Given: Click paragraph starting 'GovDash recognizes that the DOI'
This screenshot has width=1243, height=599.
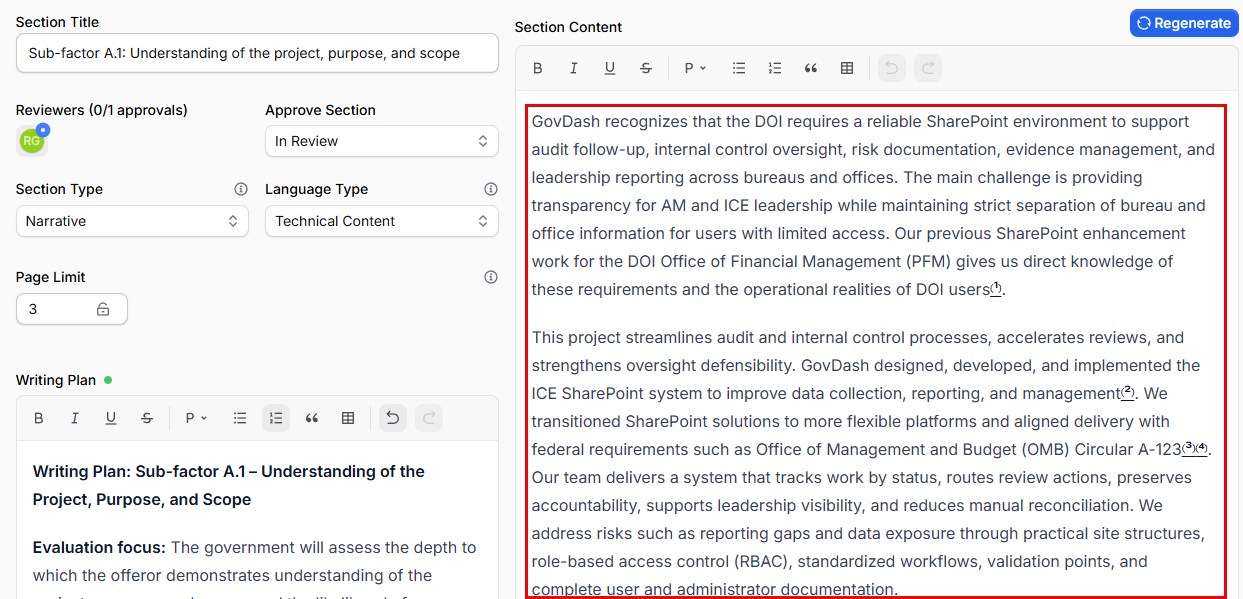Looking at the screenshot, I should pos(873,205).
